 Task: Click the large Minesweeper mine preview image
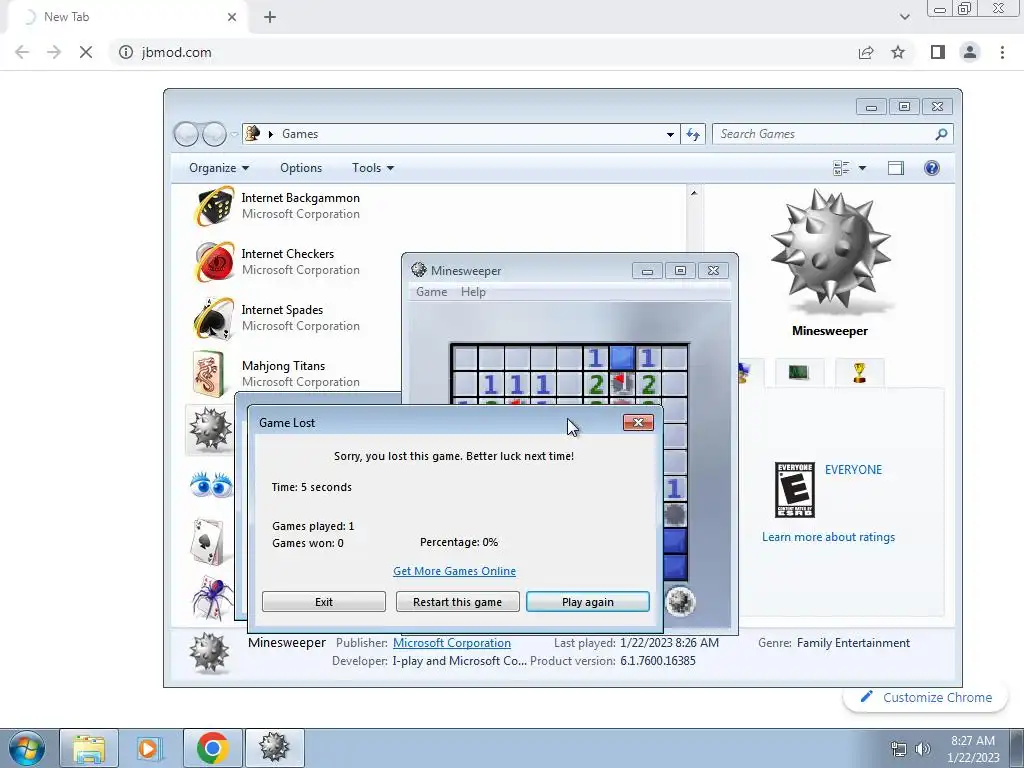830,251
